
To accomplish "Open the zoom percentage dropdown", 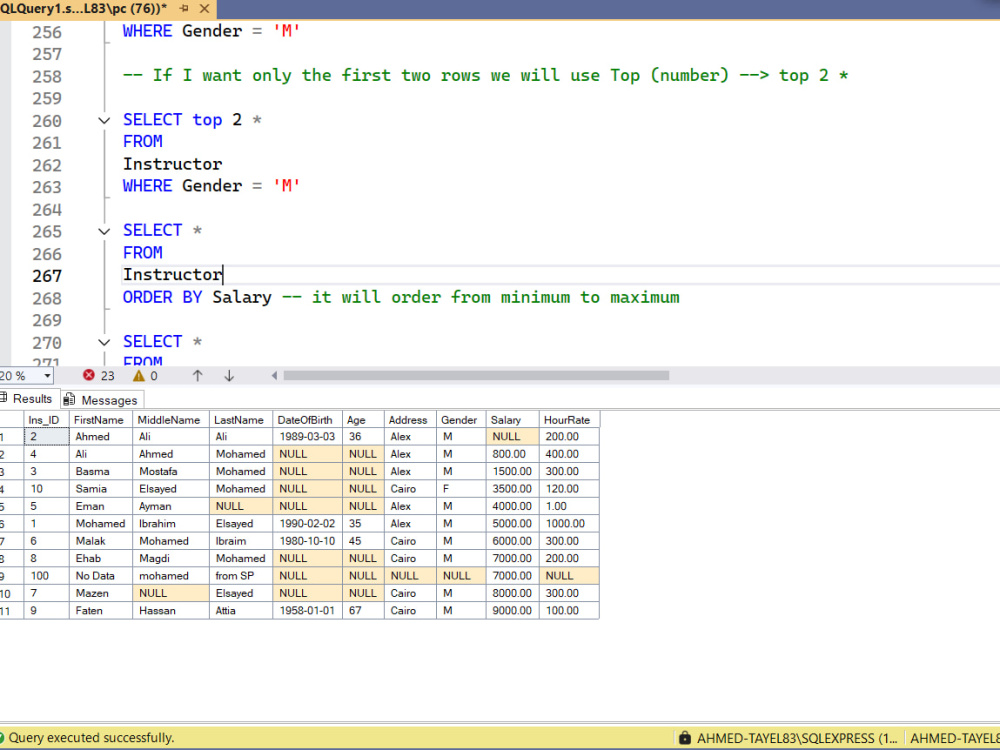I will 47,376.
